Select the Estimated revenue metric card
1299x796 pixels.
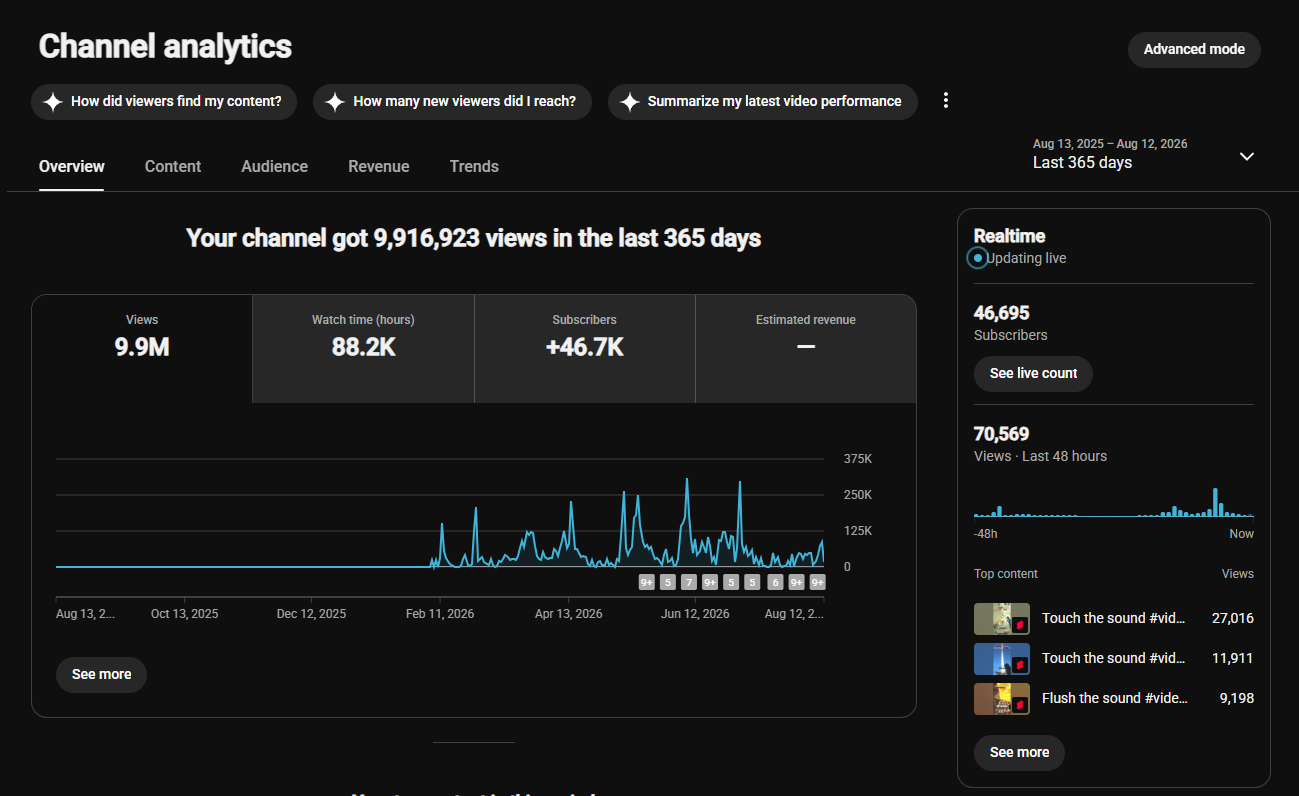(x=806, y=349)
